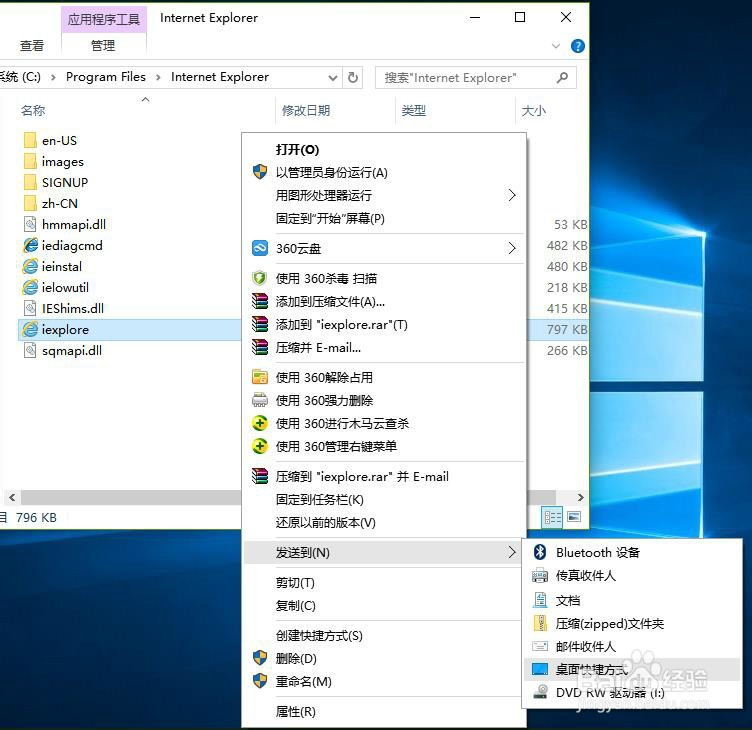The width and height of the screenshot is (752, 730).
Task: Click the 360木马云查杀 plus icon
Action: point(260,423)
